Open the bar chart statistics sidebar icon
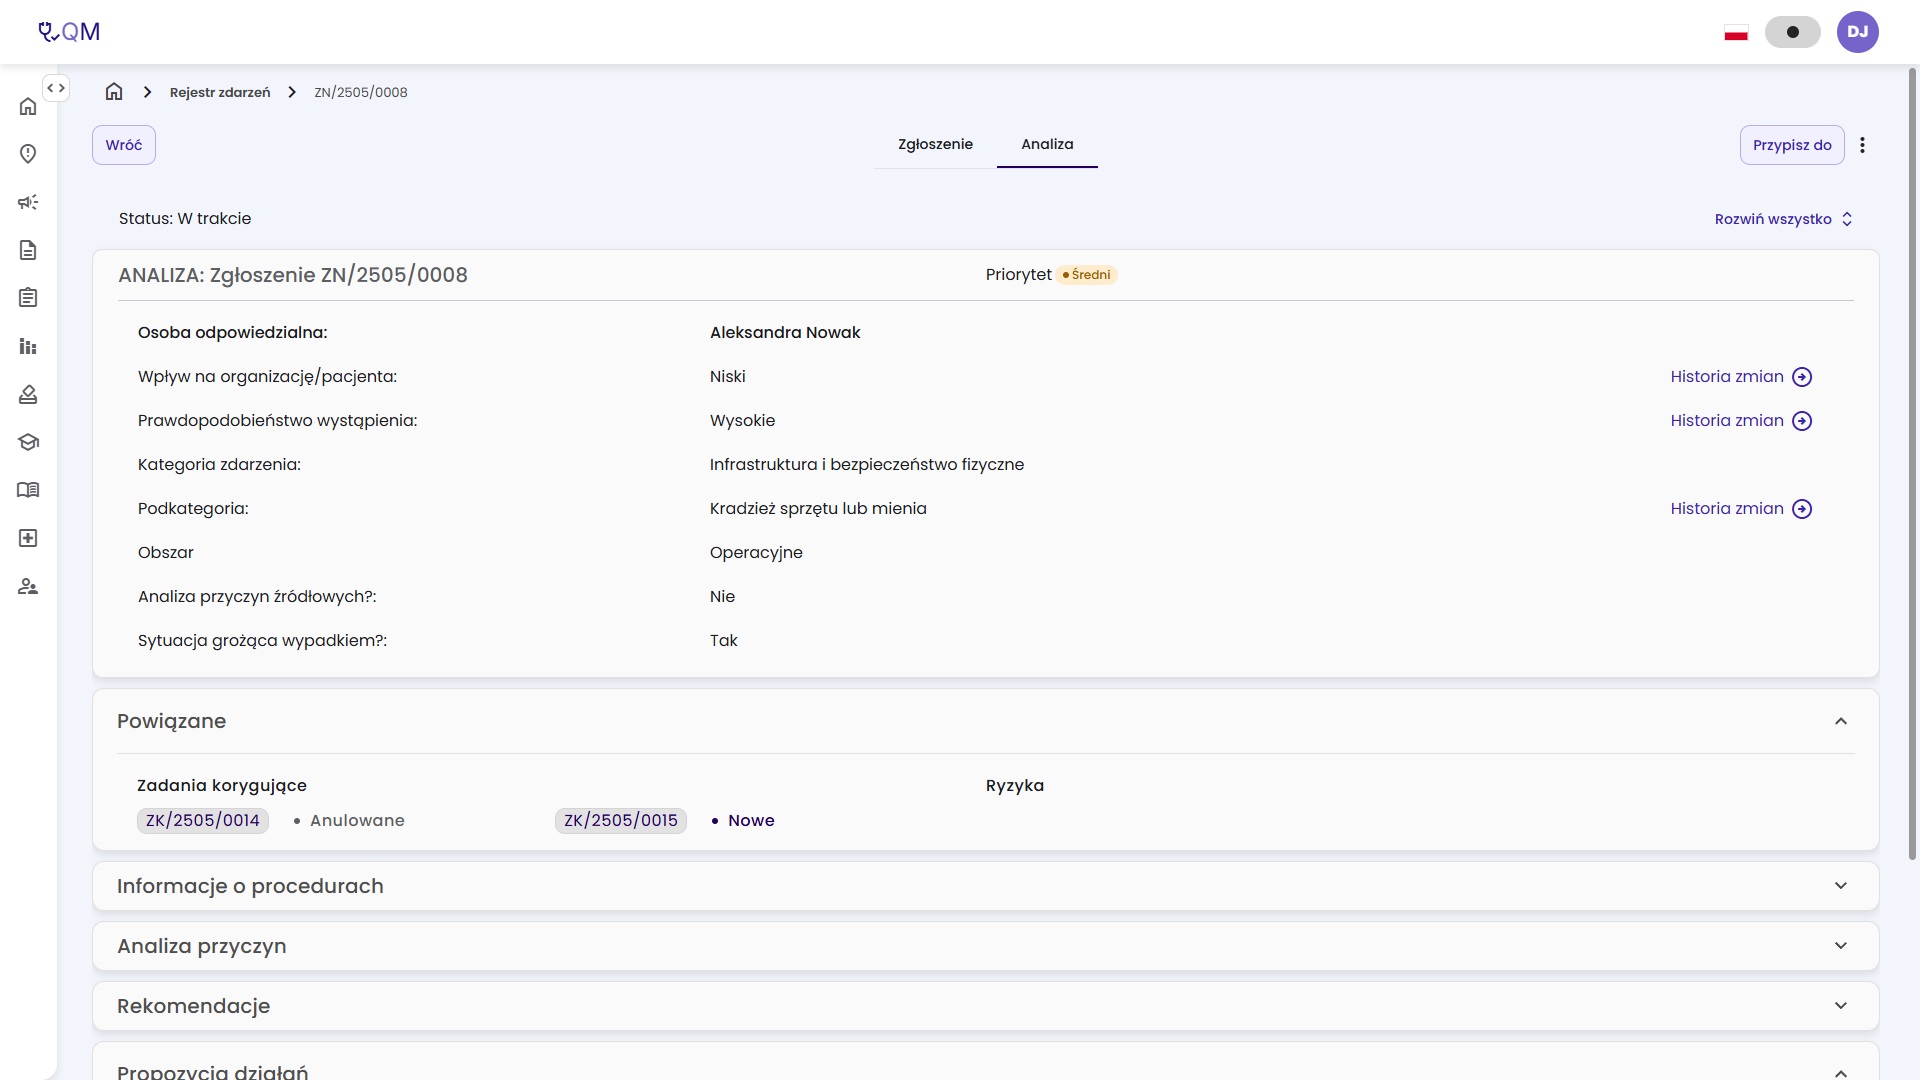Screen dimensions: 1920x1080 [28, 346]
